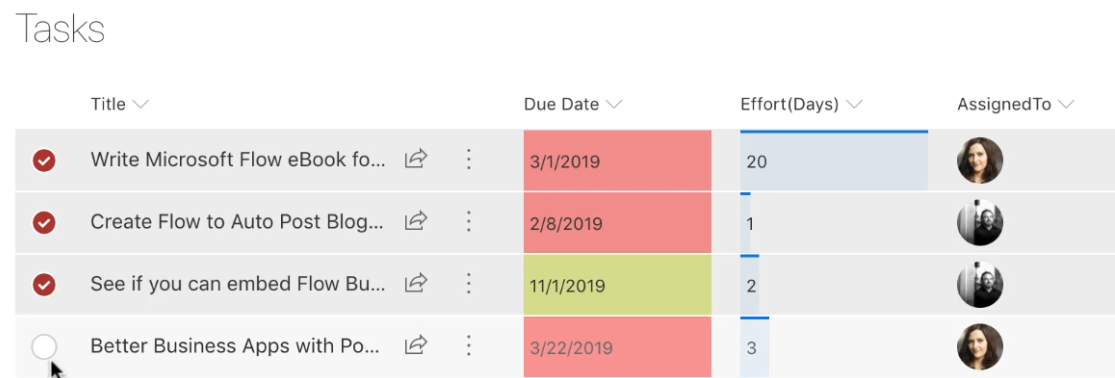Image resolution: width=1115 pixels, height=378 pixels.
Task: Select the Better Business Apps row checkbox
Action: pyautogui.click(x=44, y=347)
